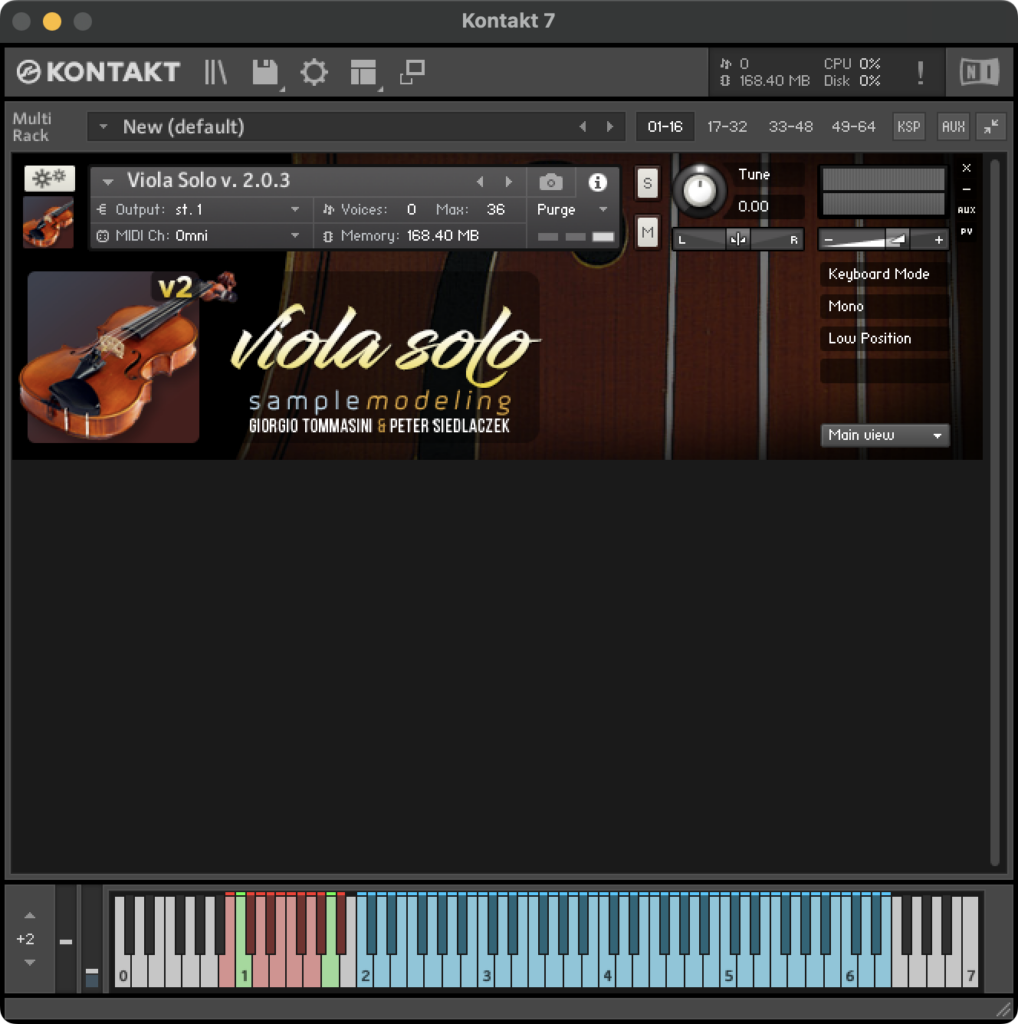1018x1024 pixels.
Task: Switch to the 33-48 rack page
Action: (x=790, y=127)
